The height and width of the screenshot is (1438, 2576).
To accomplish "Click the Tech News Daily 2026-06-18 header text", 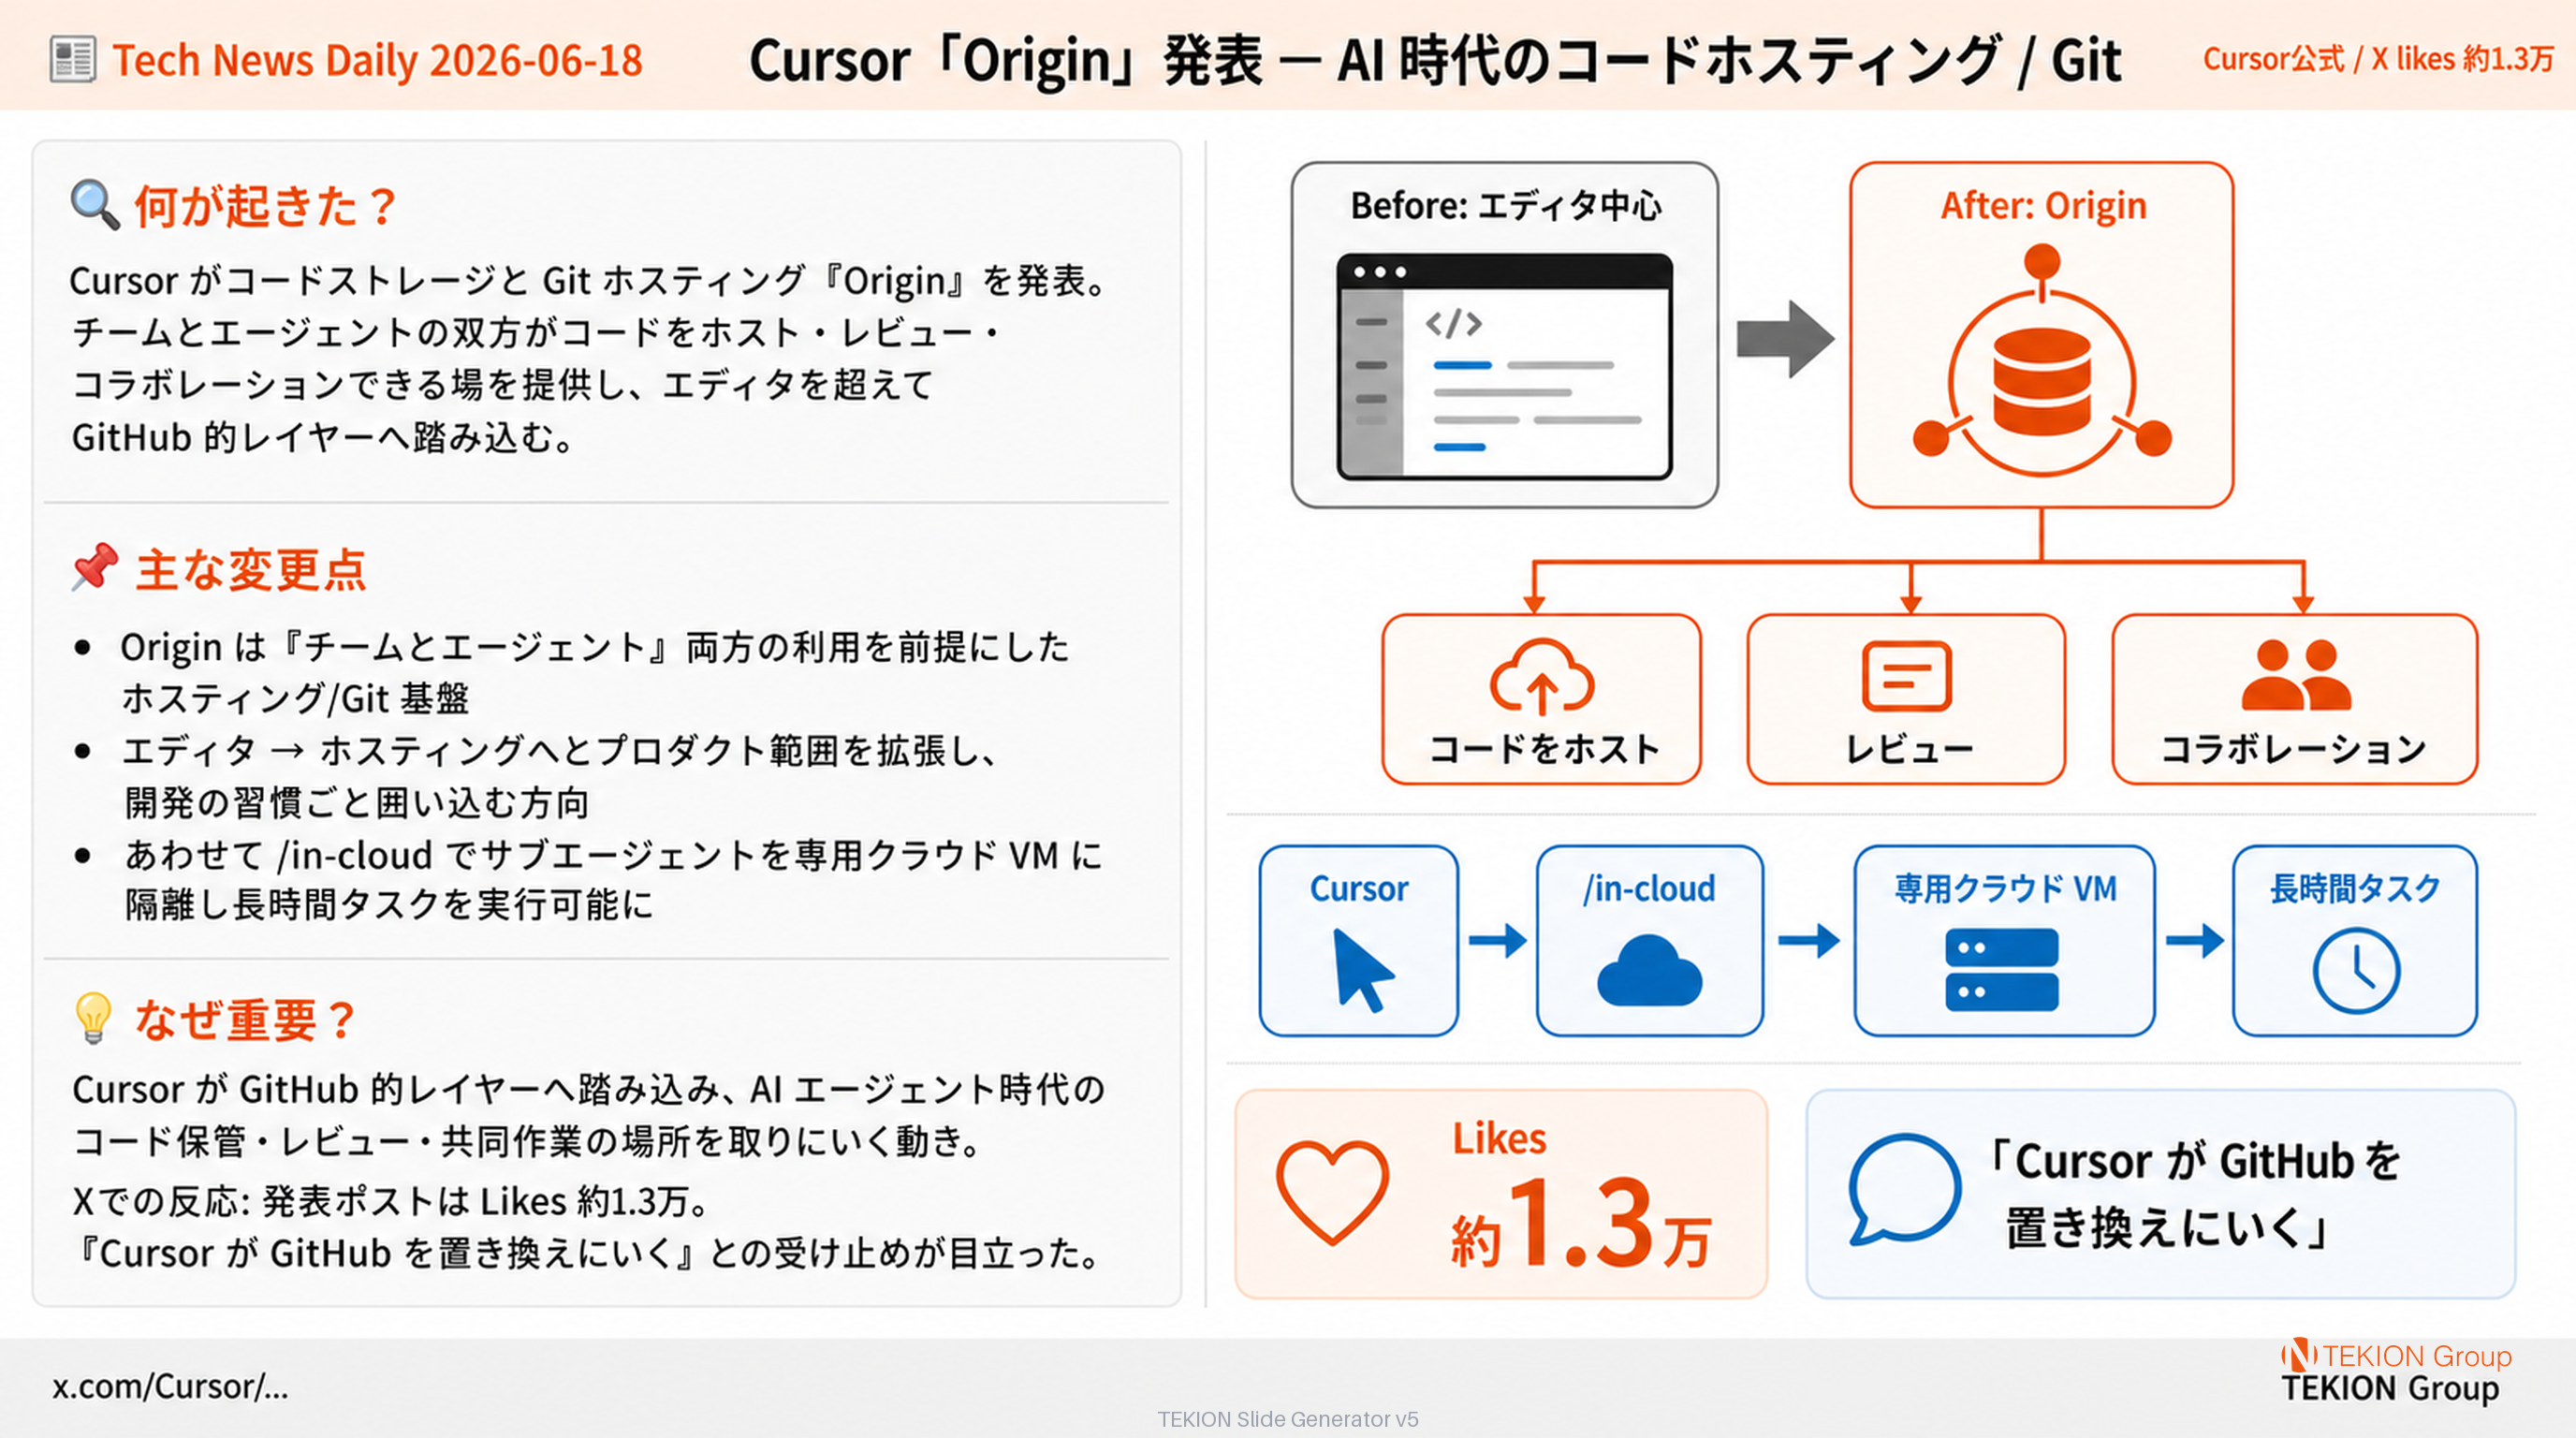I will click(377, 60).
